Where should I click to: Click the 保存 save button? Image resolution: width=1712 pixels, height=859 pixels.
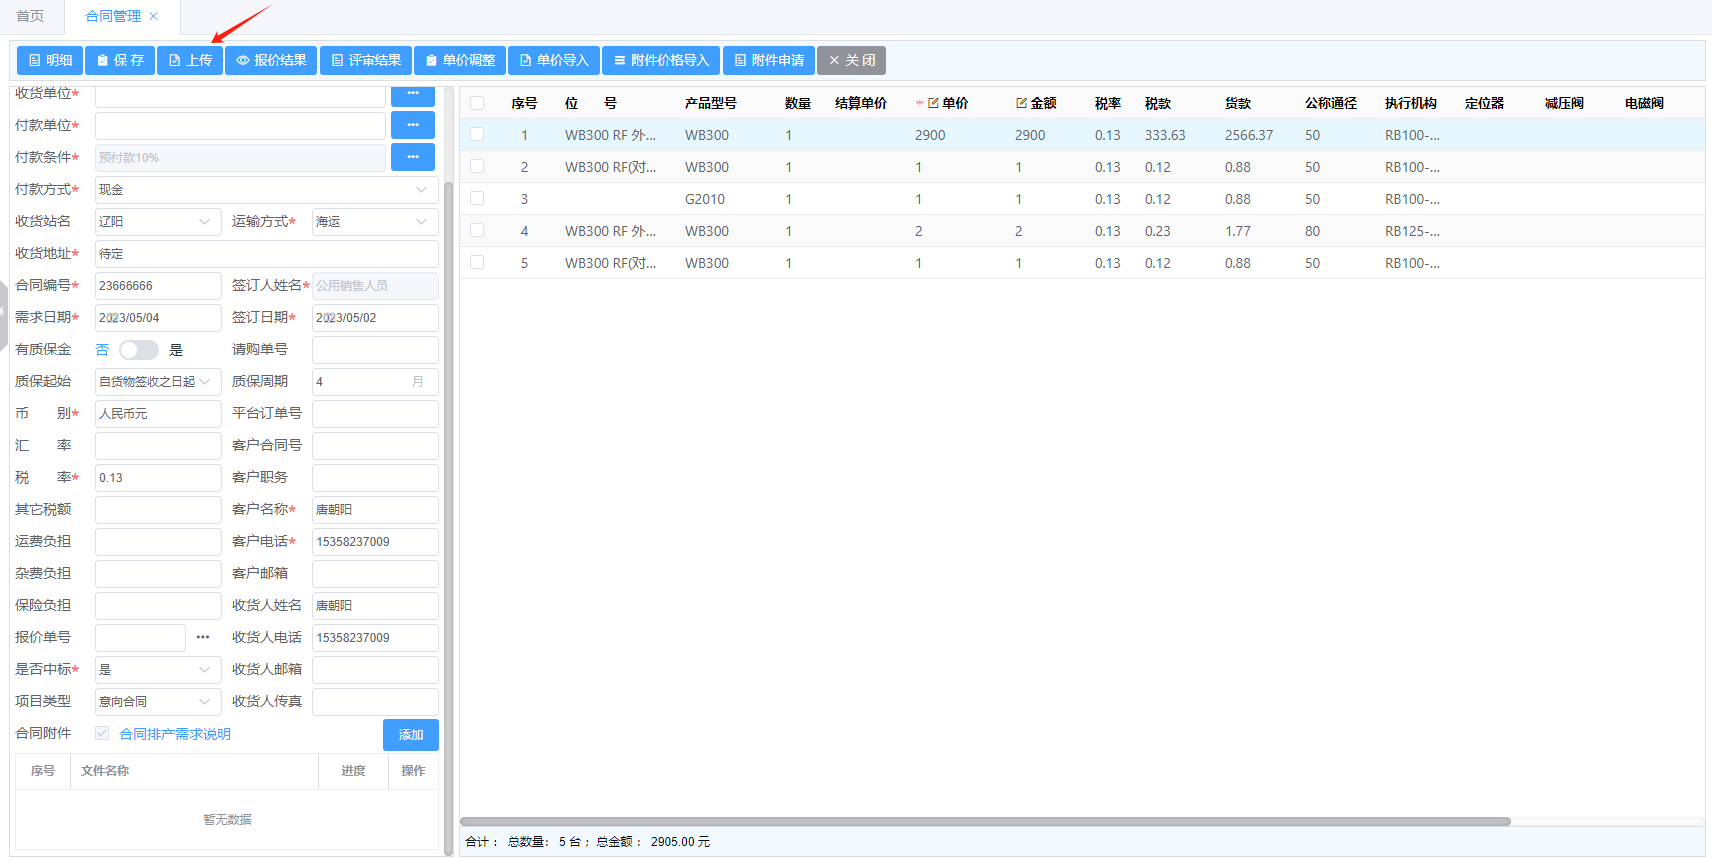[x=119, y=61]
